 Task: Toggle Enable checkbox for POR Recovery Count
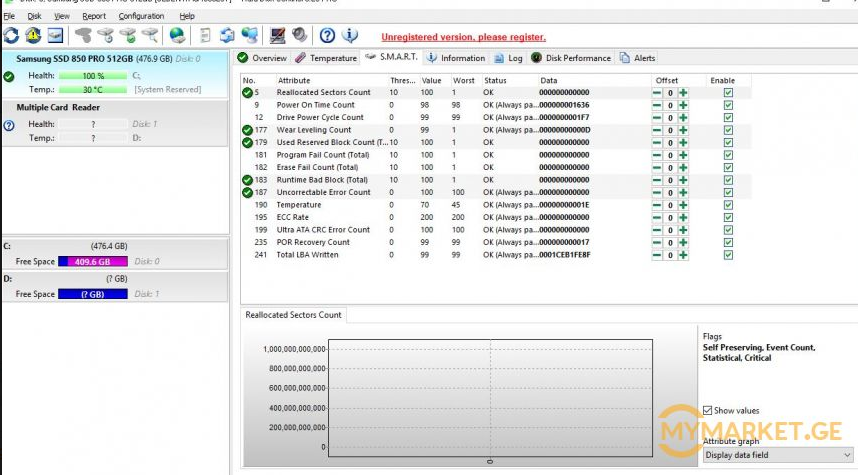coord(728,242)
